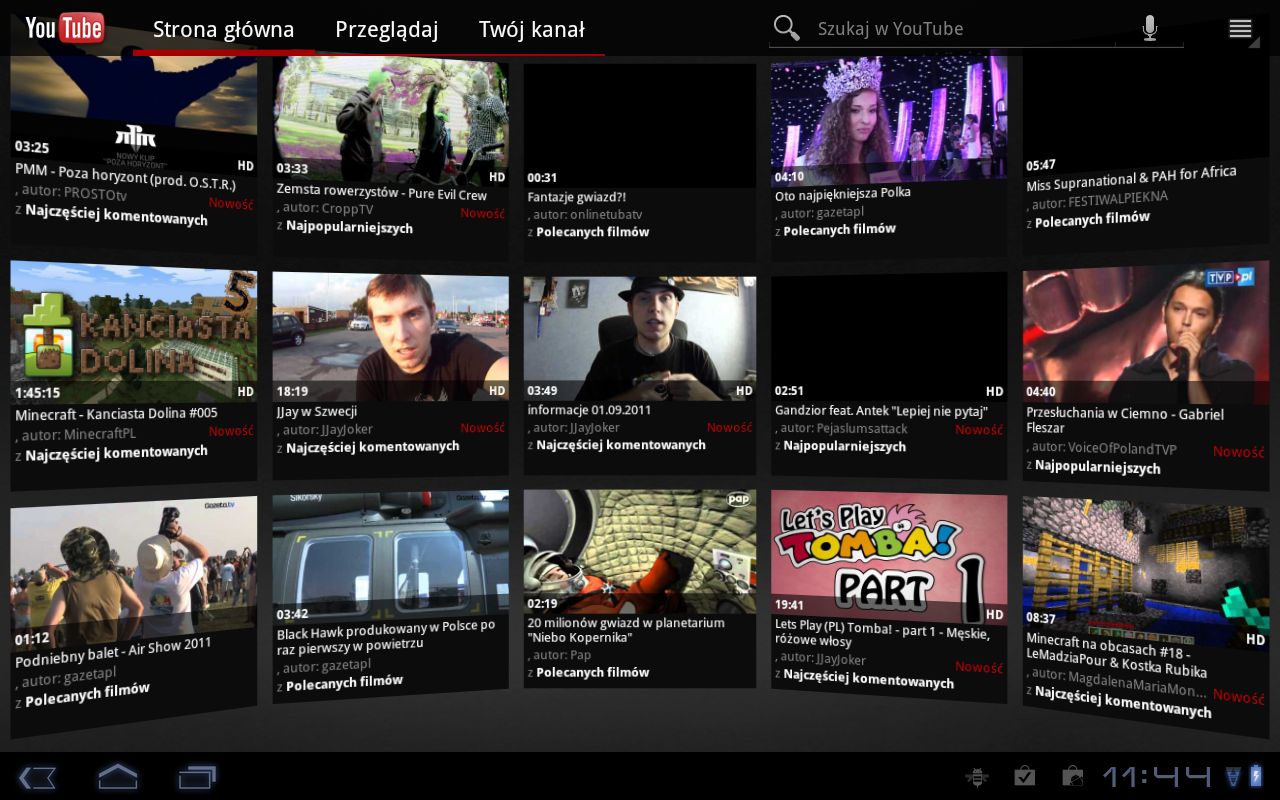1280x800 pixels.
Task: Tap the YouTube logo icon
Action: pyautogui.click(x=65, y=28)
